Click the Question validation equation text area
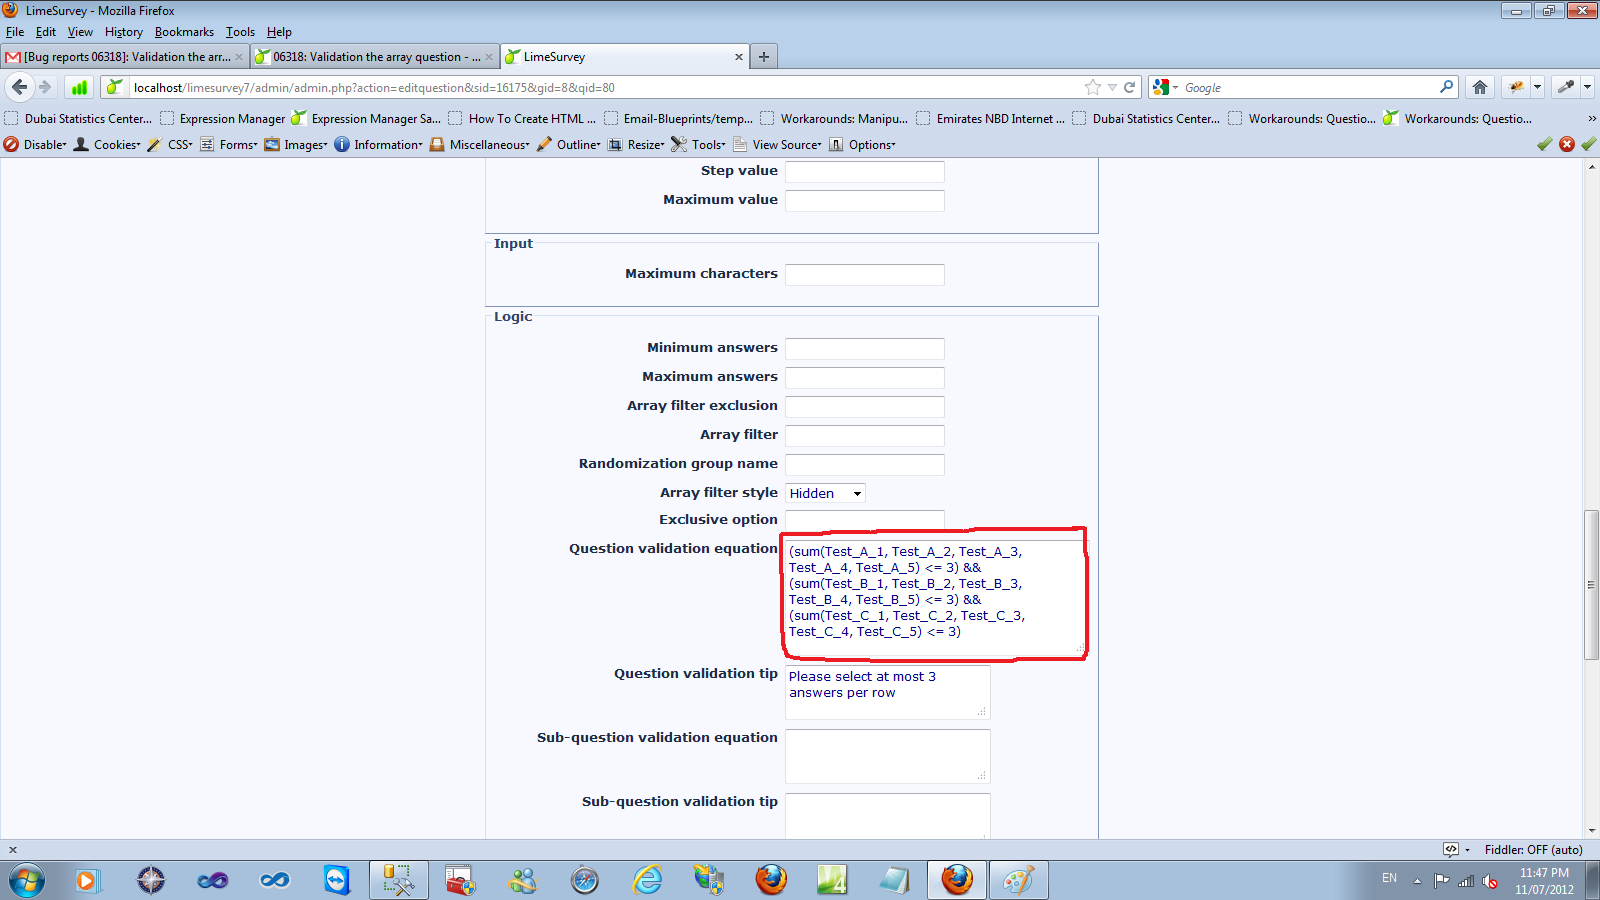 [934, 597]
